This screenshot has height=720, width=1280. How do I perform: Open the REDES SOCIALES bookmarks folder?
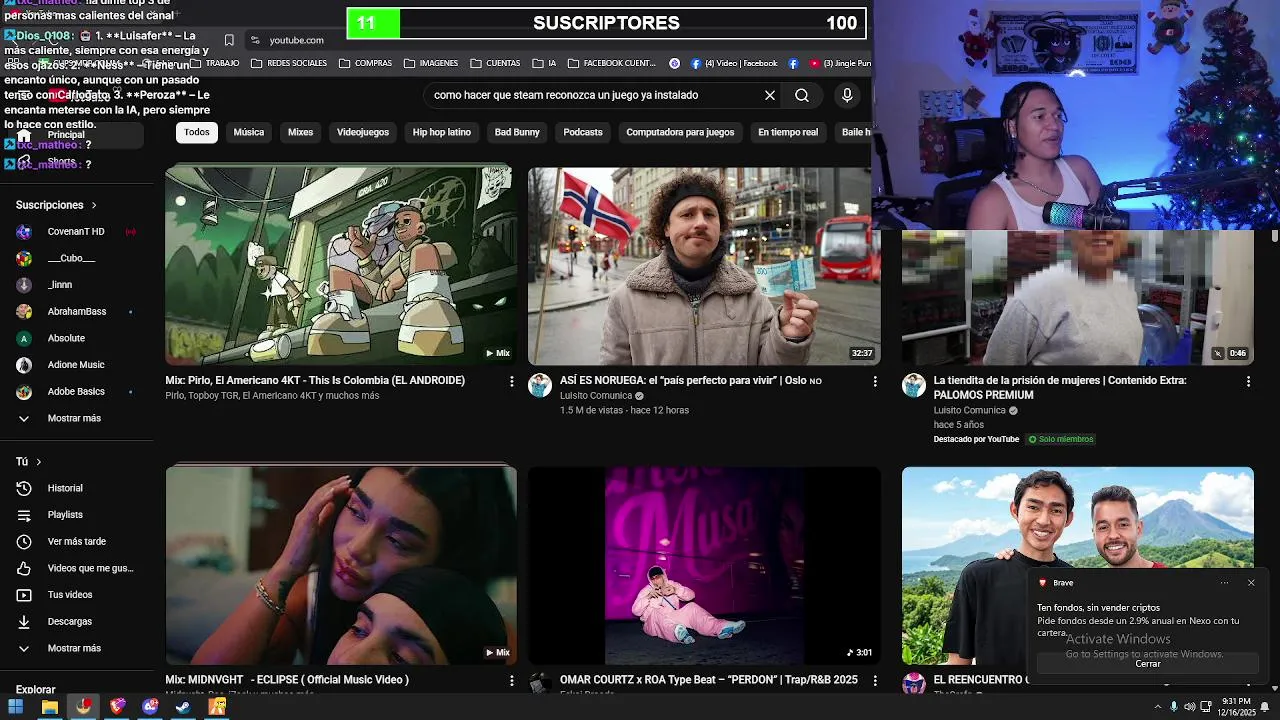(289, 63)
